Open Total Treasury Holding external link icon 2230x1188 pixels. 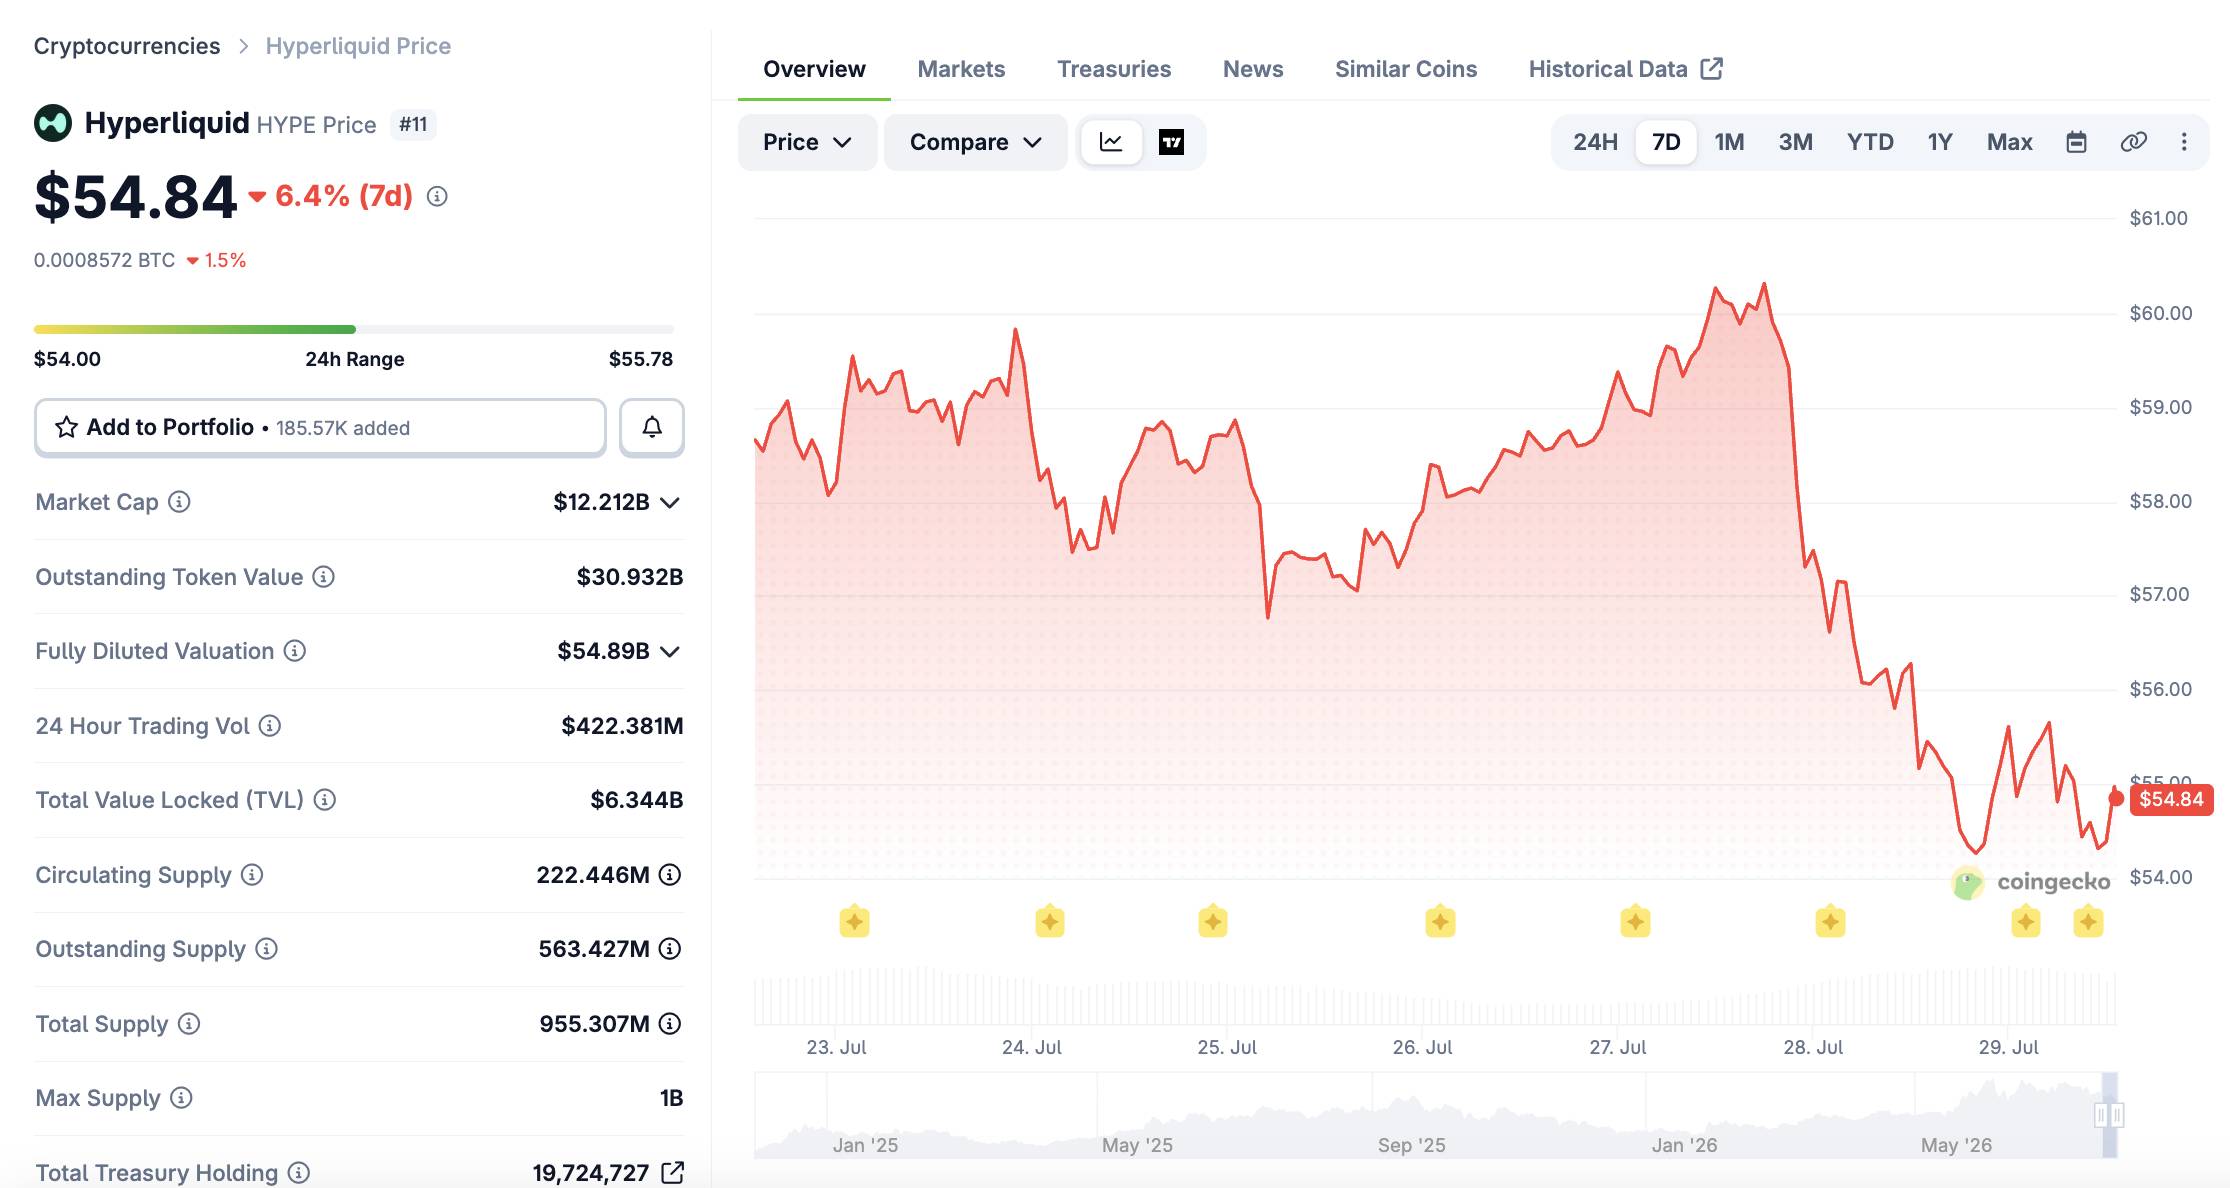click(x=673, y=1172)
